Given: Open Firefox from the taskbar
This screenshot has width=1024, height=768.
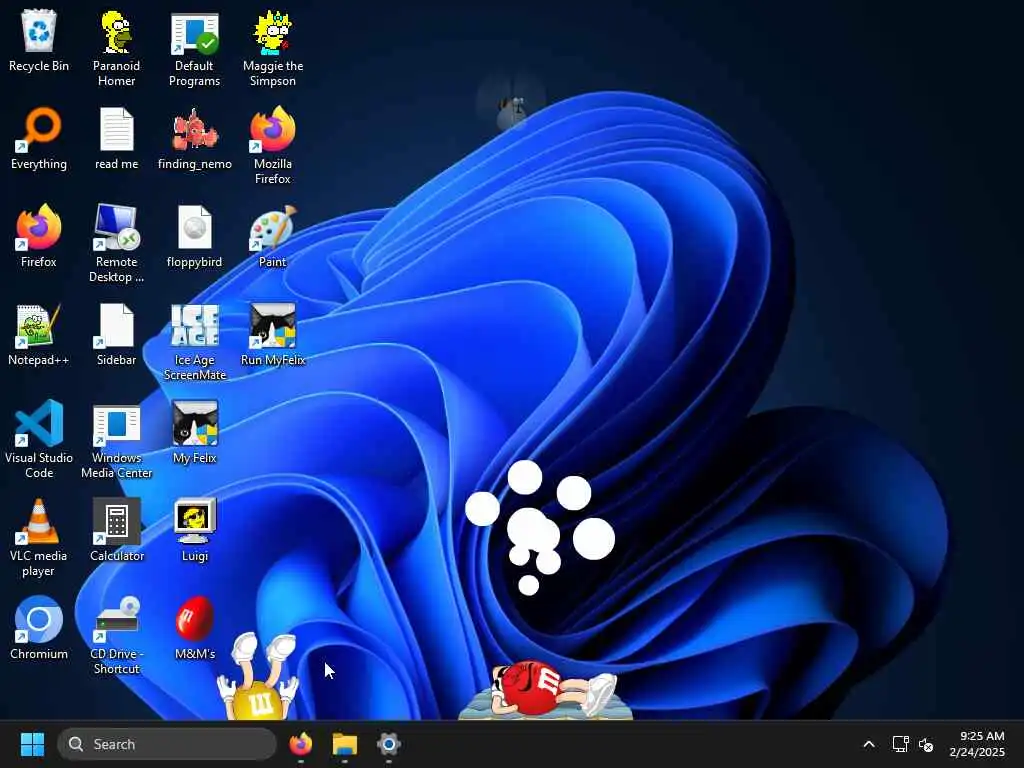Looking at the screenshot, I should [301, 744].
